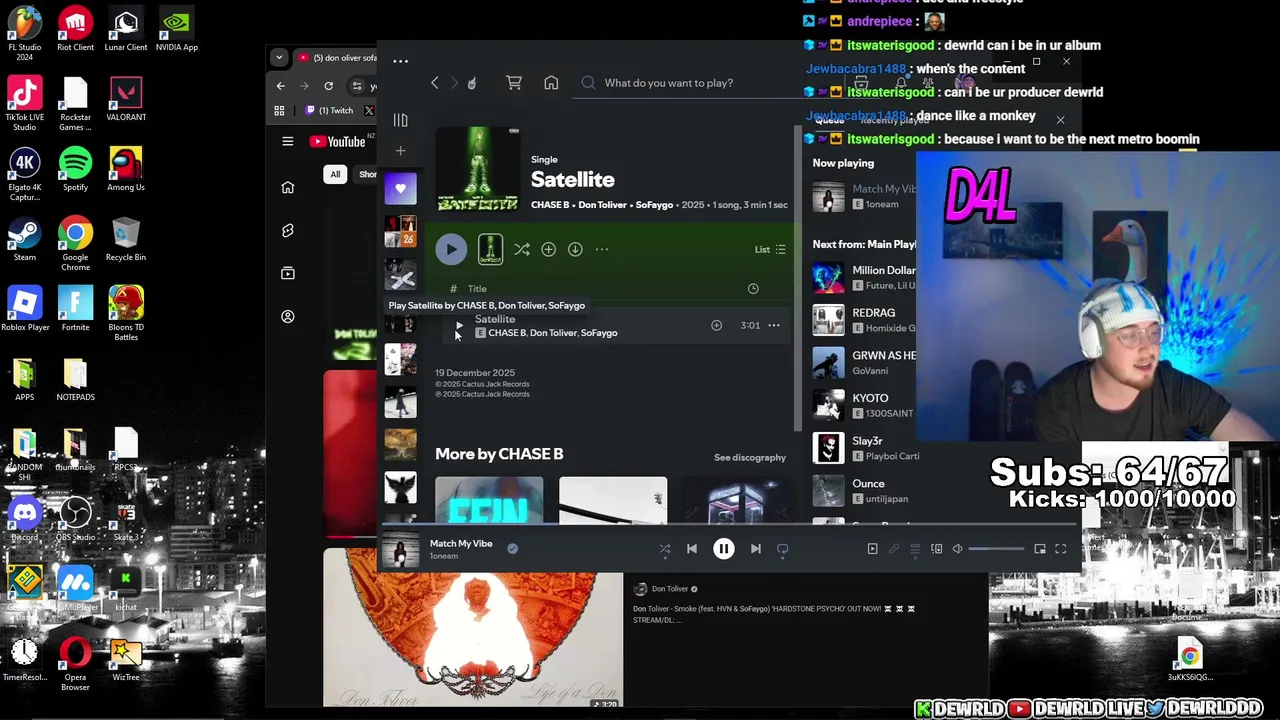Go back in Spotify navigation

point(434,83)
